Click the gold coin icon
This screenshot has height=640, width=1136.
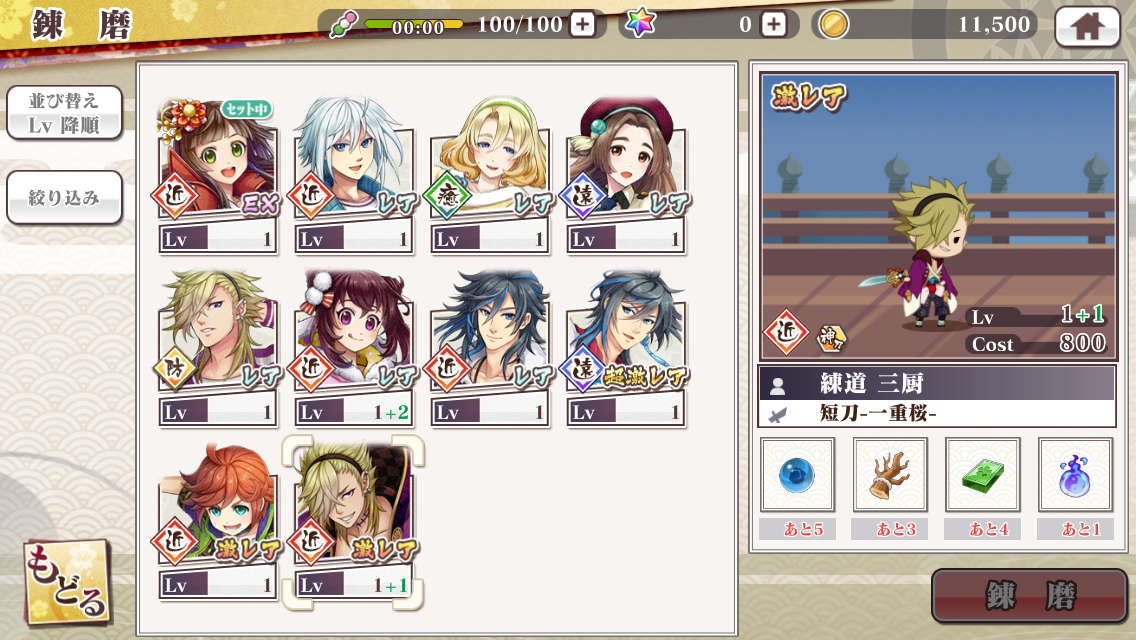[833, 25]
